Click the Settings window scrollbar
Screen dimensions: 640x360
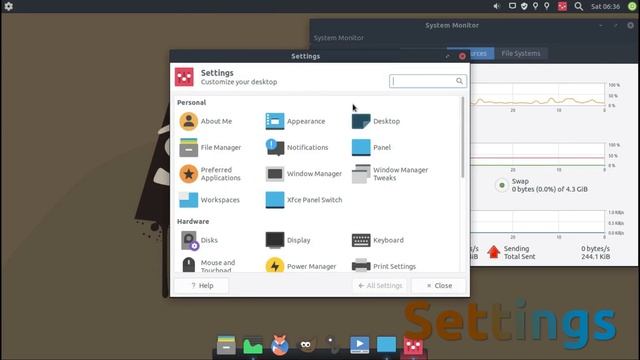pos(462,137)
